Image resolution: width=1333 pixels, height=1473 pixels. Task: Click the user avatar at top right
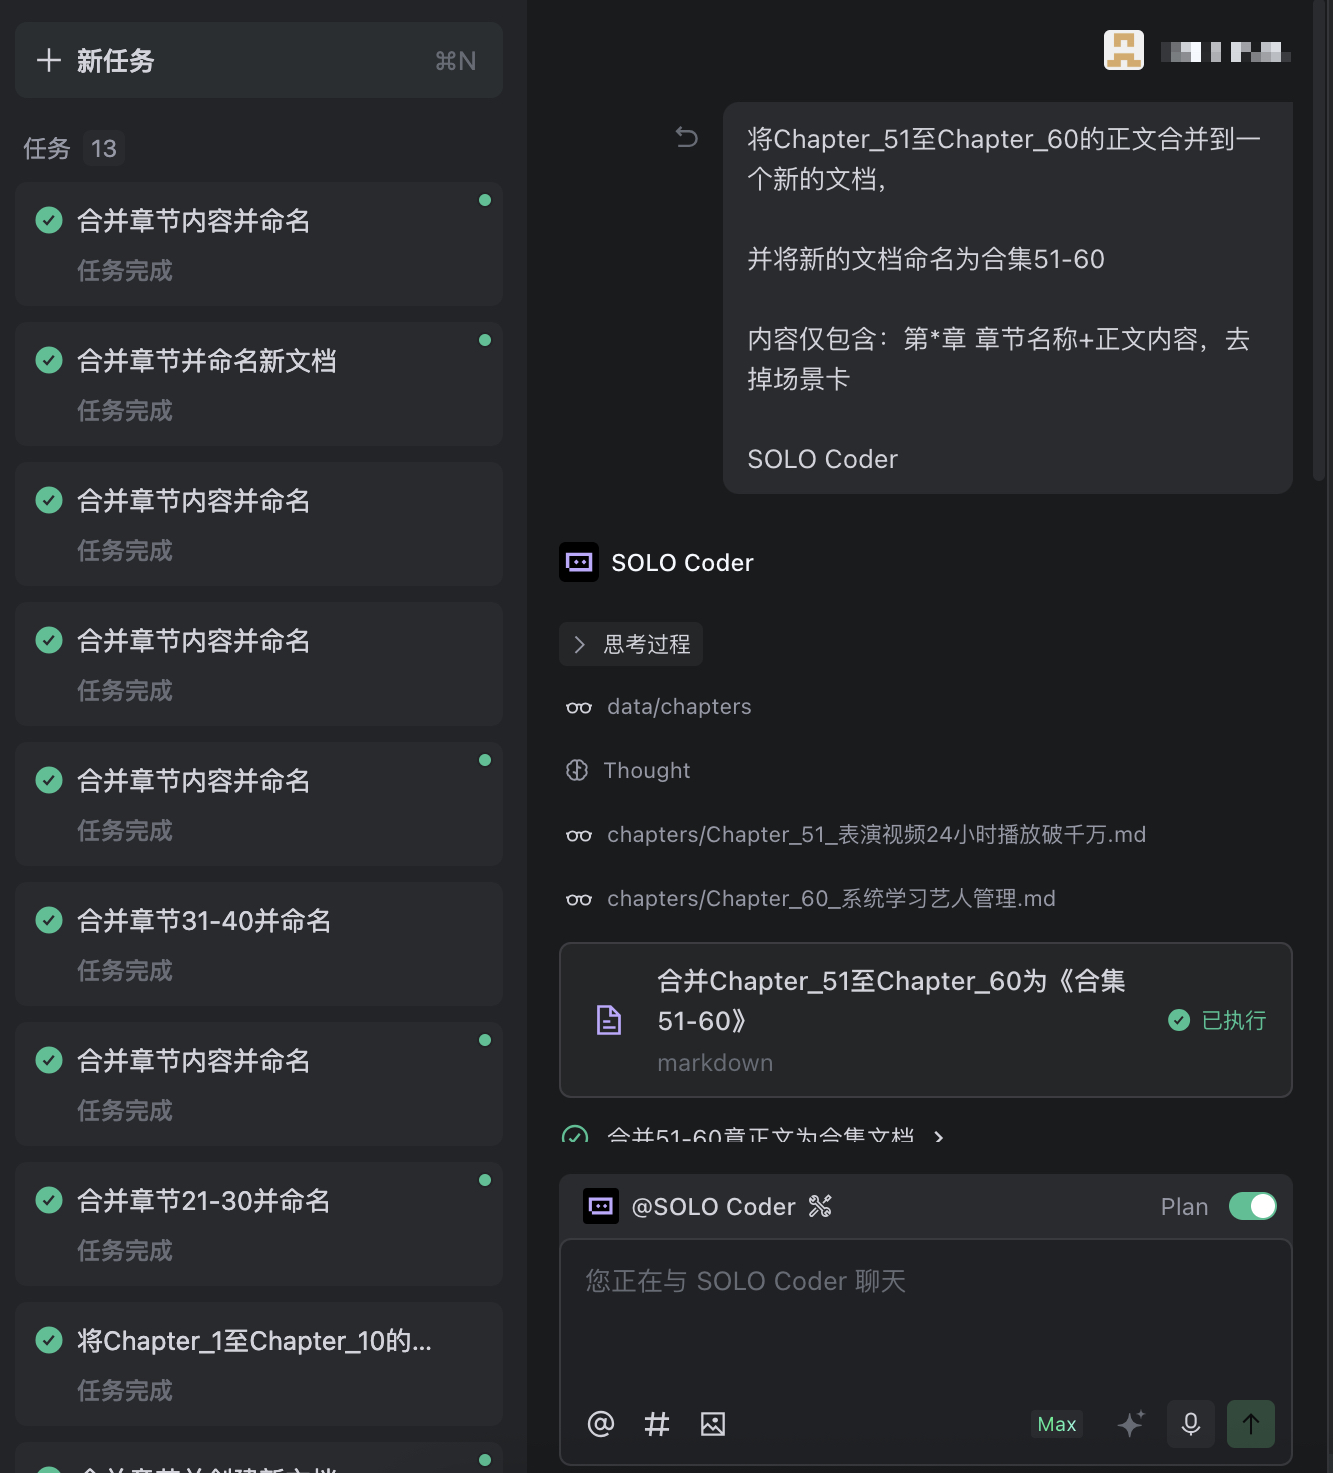[x=1123, y=50]
